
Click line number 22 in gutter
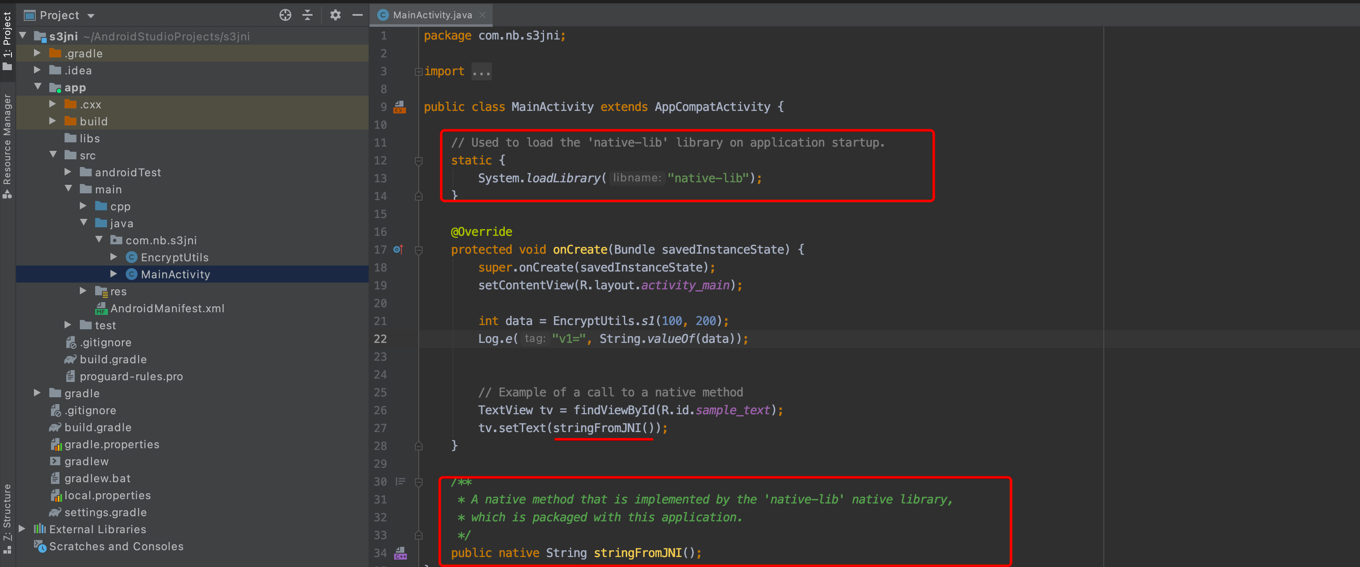(x=381, y=339)
